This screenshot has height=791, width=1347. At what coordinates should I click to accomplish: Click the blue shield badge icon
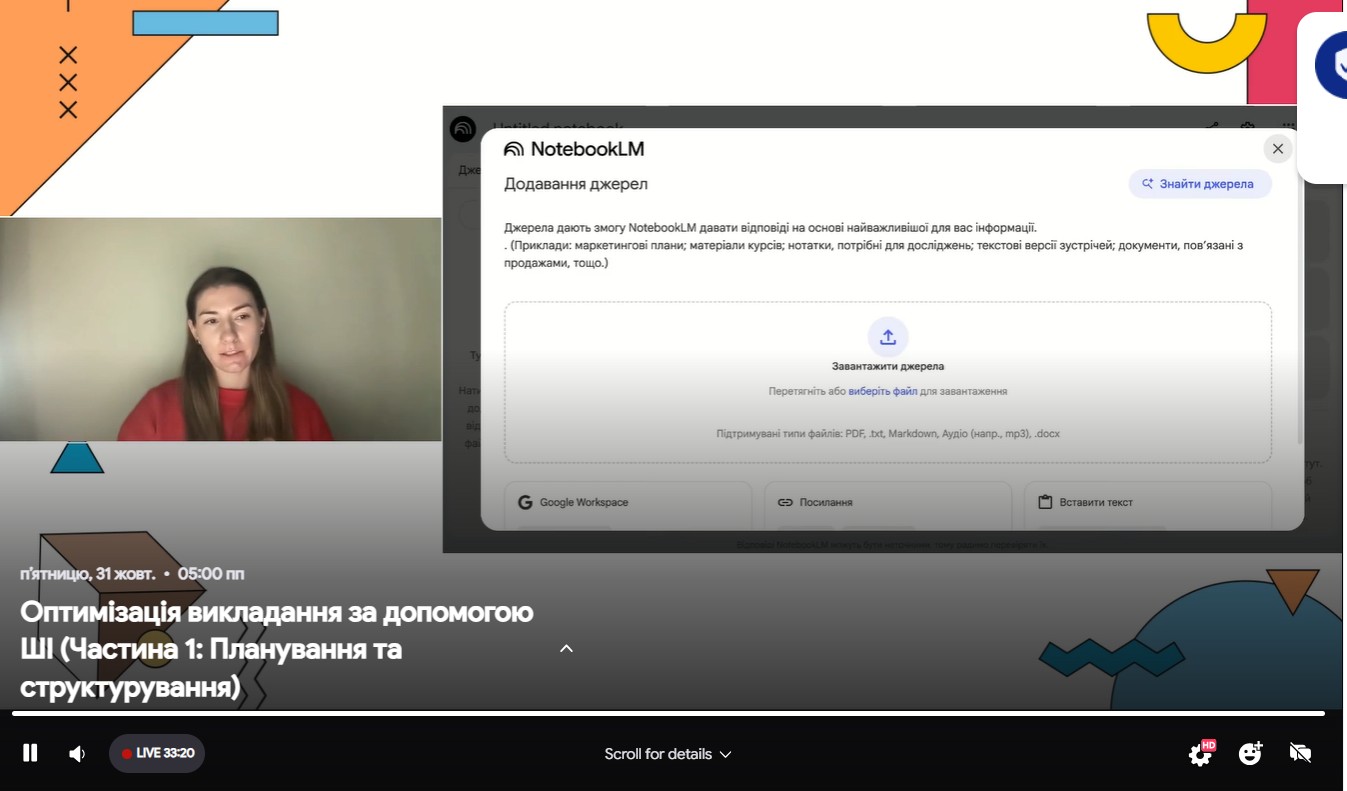pos(1332,65)
